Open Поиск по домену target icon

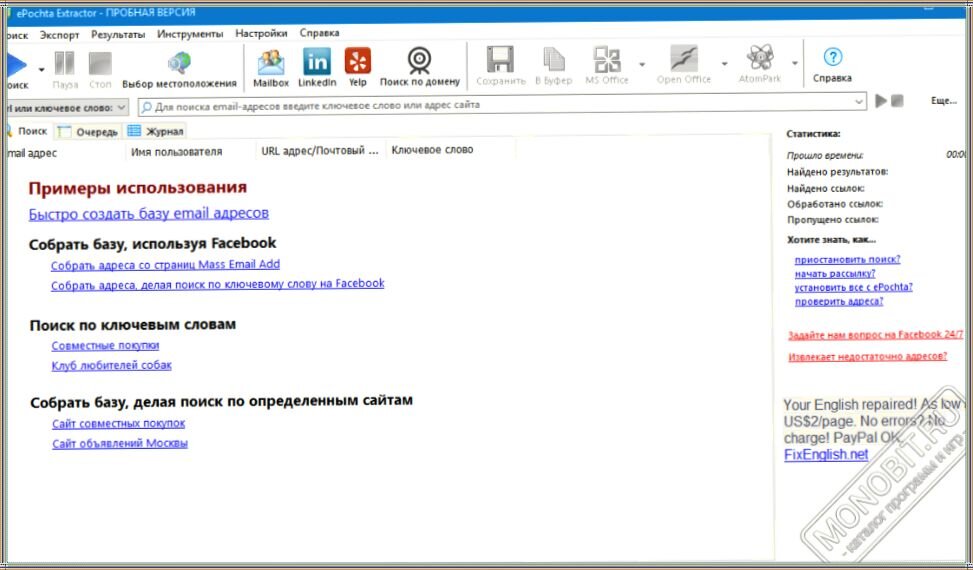pos(419,61)
